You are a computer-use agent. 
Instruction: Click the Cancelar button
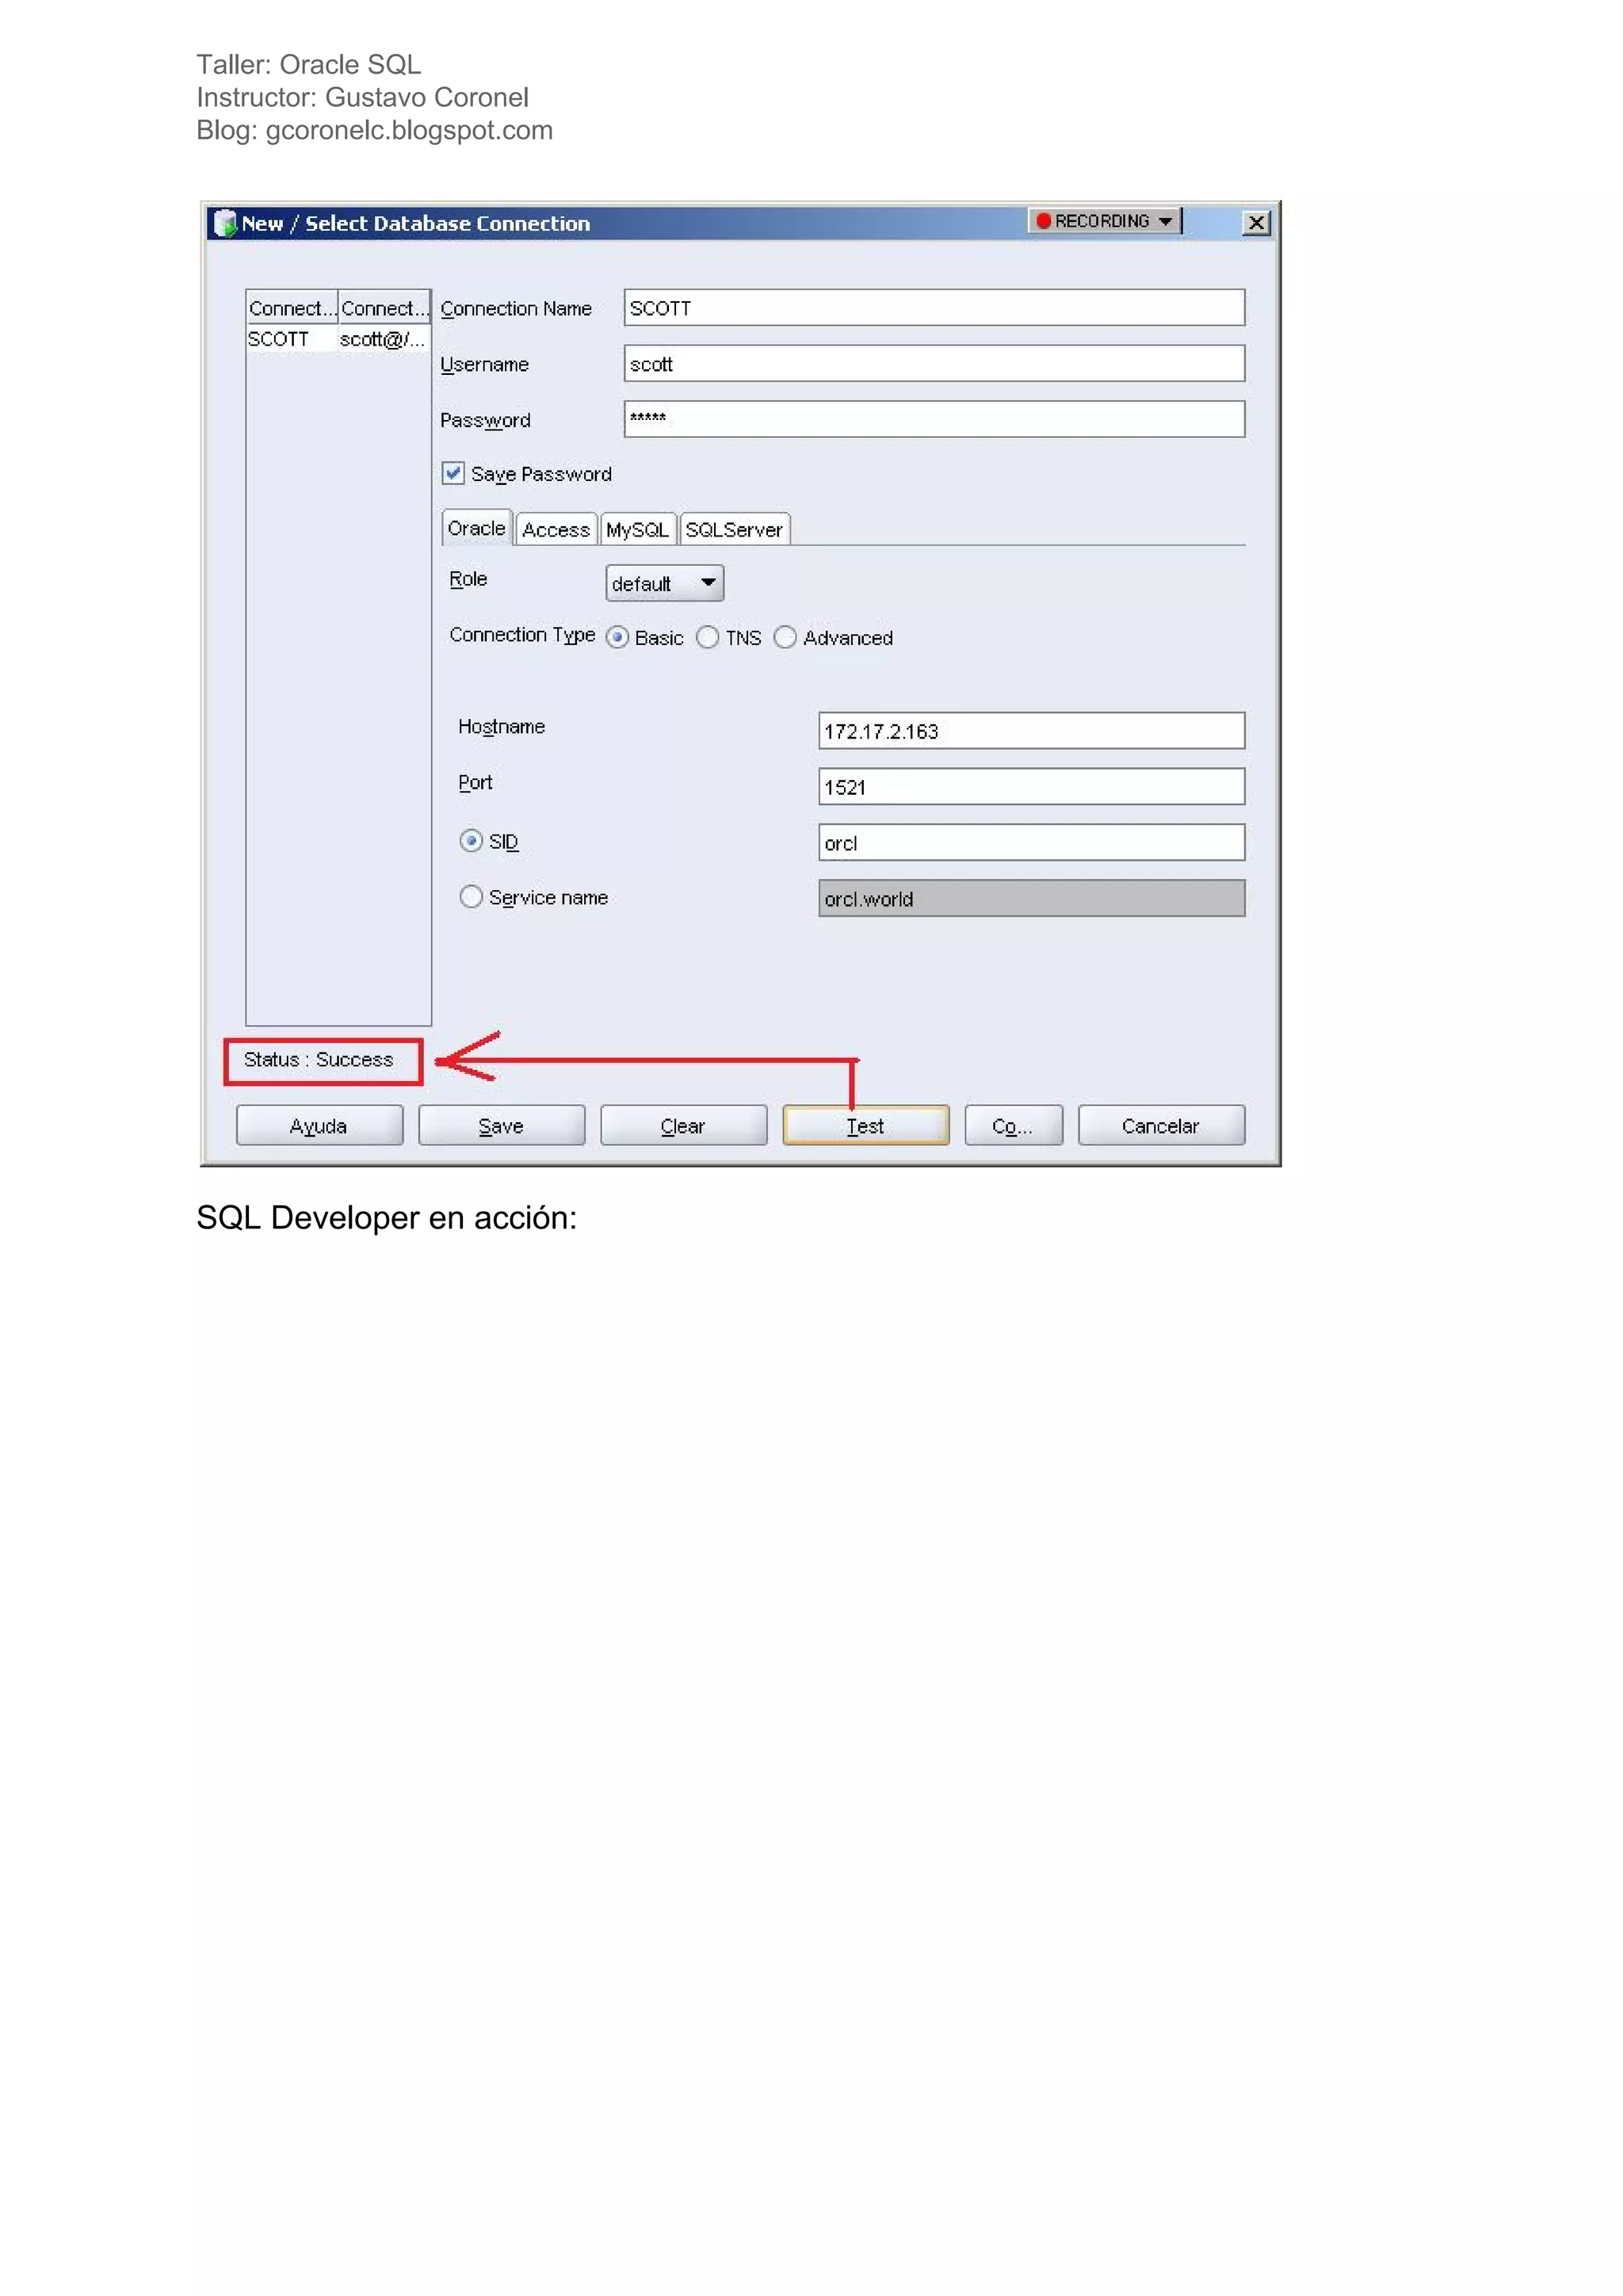pyautogui.click(x=1161, y=1126)
